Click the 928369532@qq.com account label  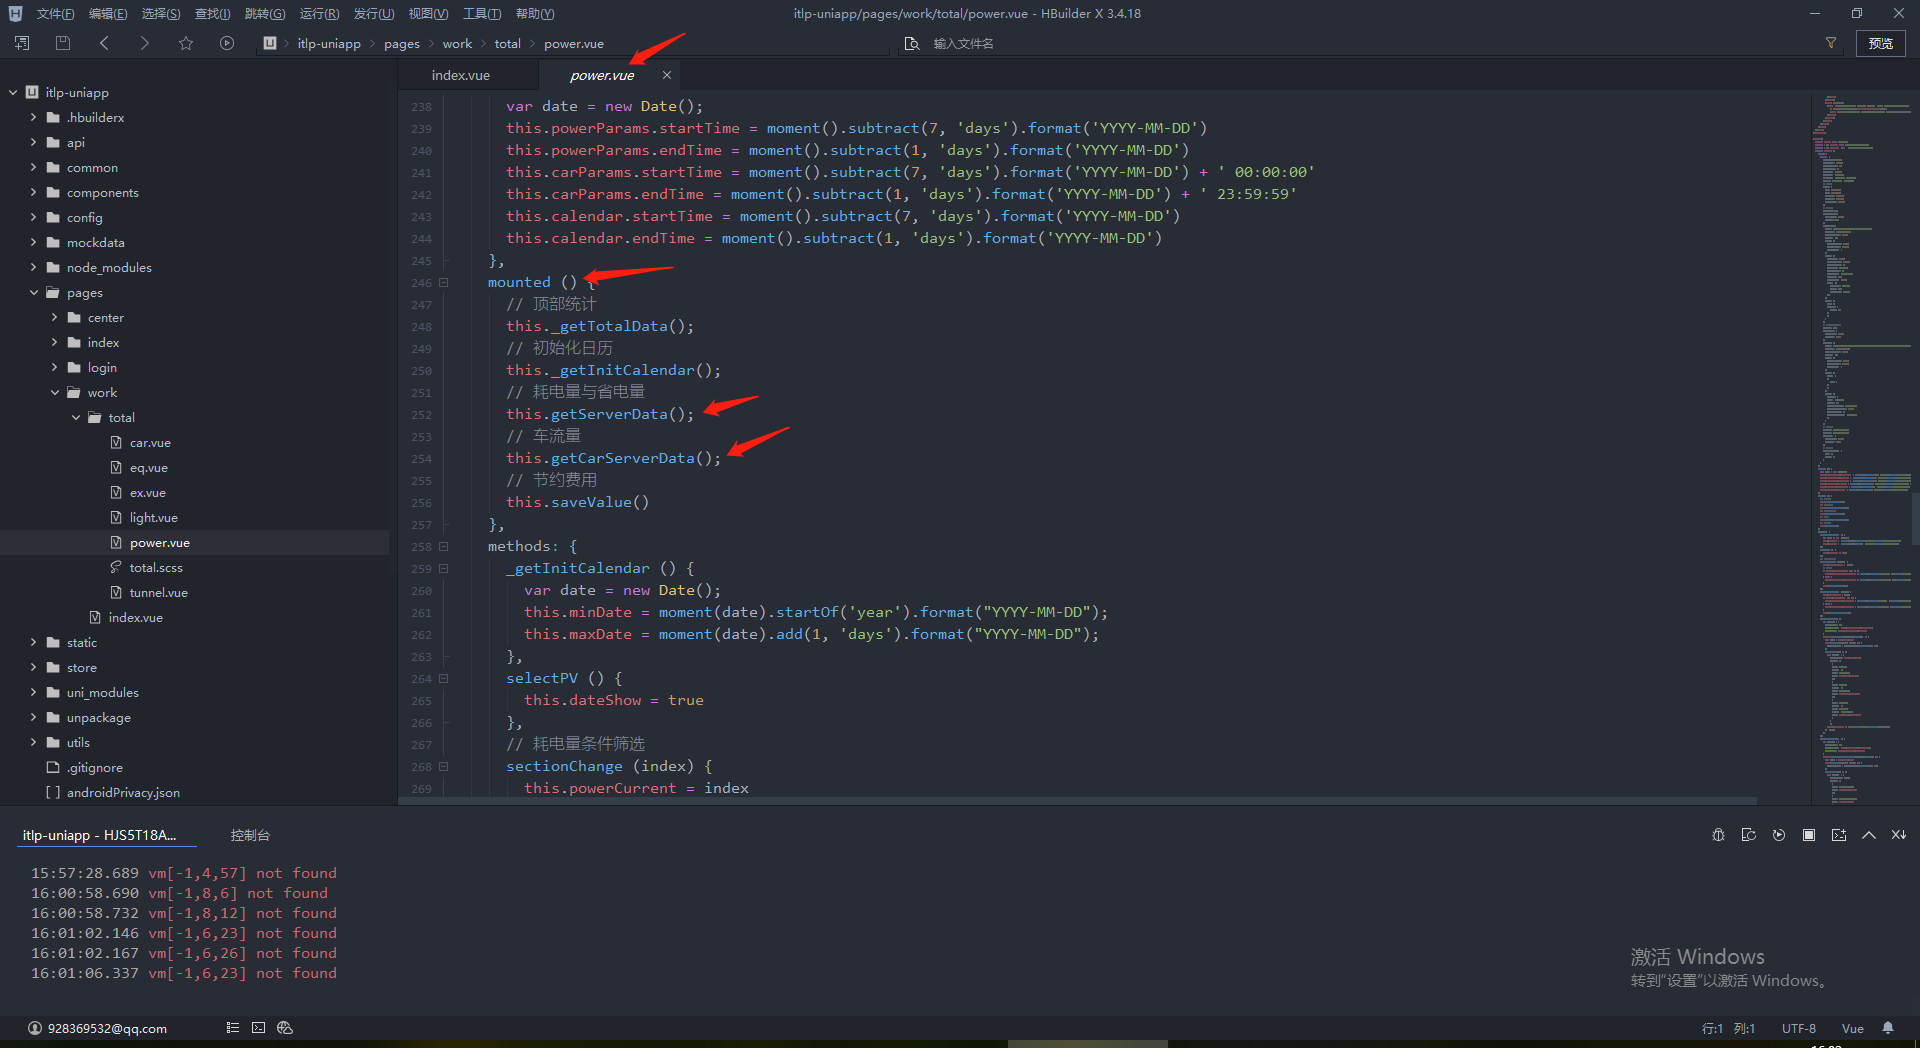pyautogui.click(x=107, y=1028)
